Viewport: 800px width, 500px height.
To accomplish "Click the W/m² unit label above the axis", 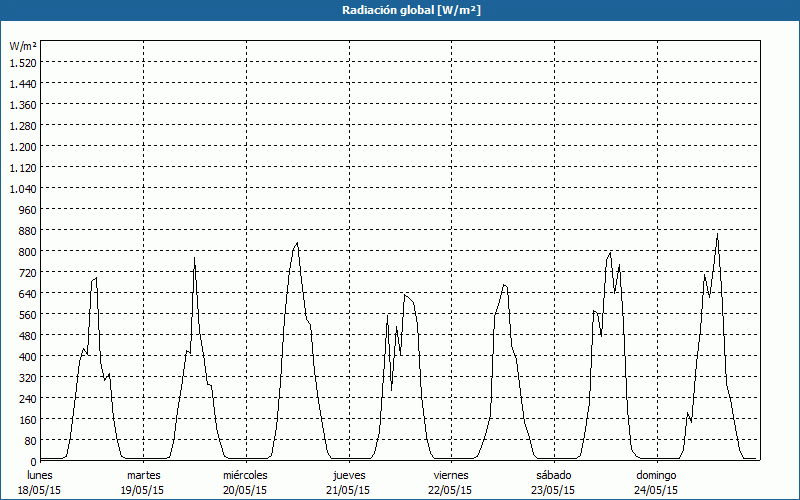I will pos(23,46).
